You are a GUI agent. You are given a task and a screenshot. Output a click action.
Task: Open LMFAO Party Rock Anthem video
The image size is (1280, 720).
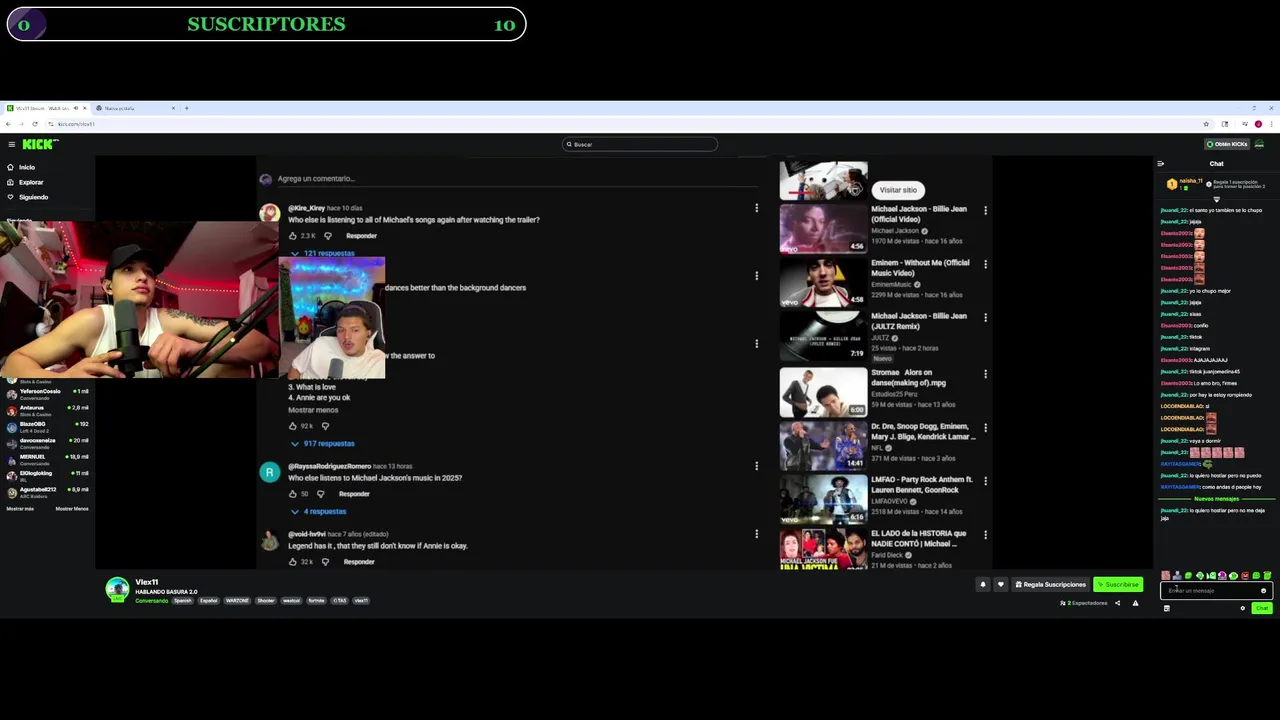[x=823, y=499]
